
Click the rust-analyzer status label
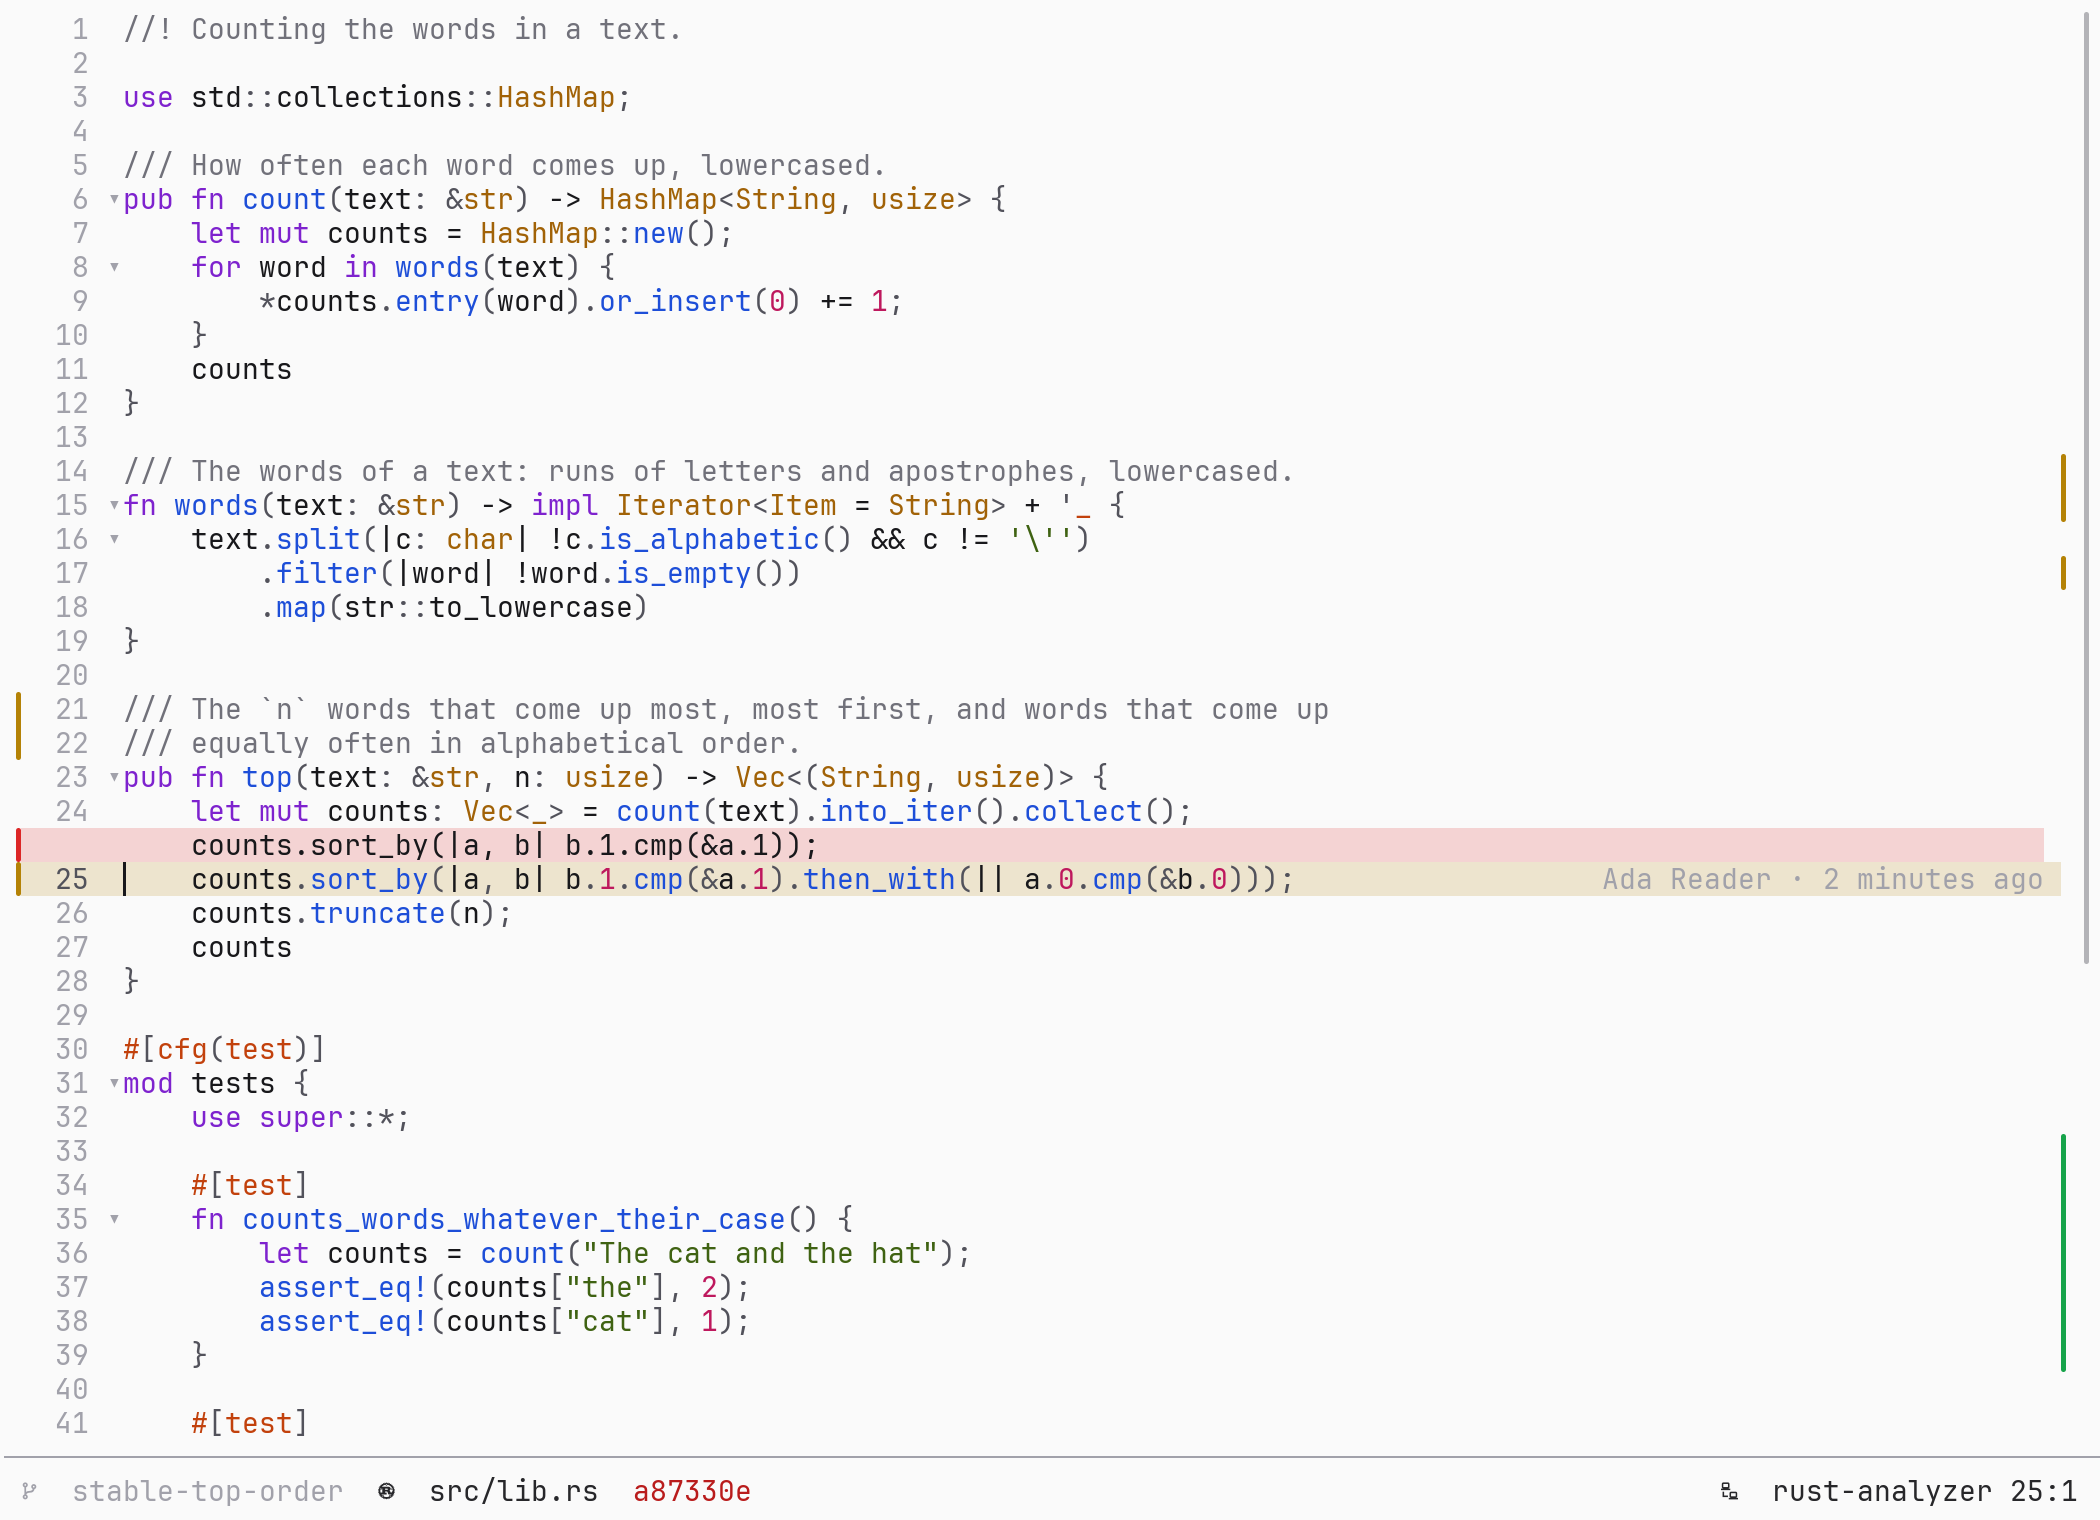click(1882, 1491)
